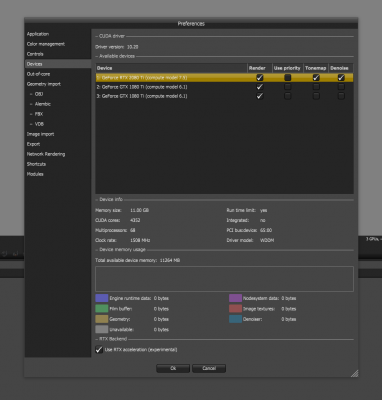Click the CUDA cores value 4352
Image resolution: width=382 pixels, height=400 pixels.
135,220
